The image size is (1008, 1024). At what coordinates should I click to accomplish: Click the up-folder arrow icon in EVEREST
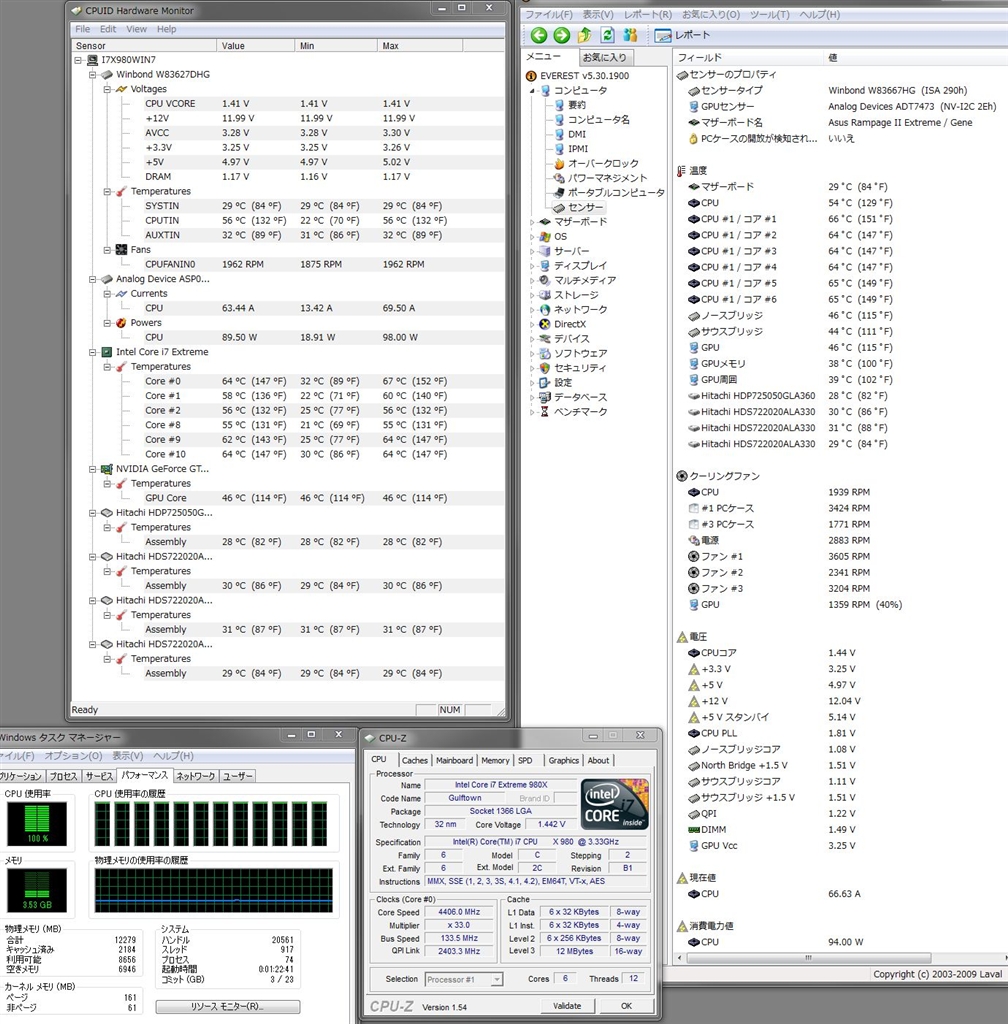(584, 35)
